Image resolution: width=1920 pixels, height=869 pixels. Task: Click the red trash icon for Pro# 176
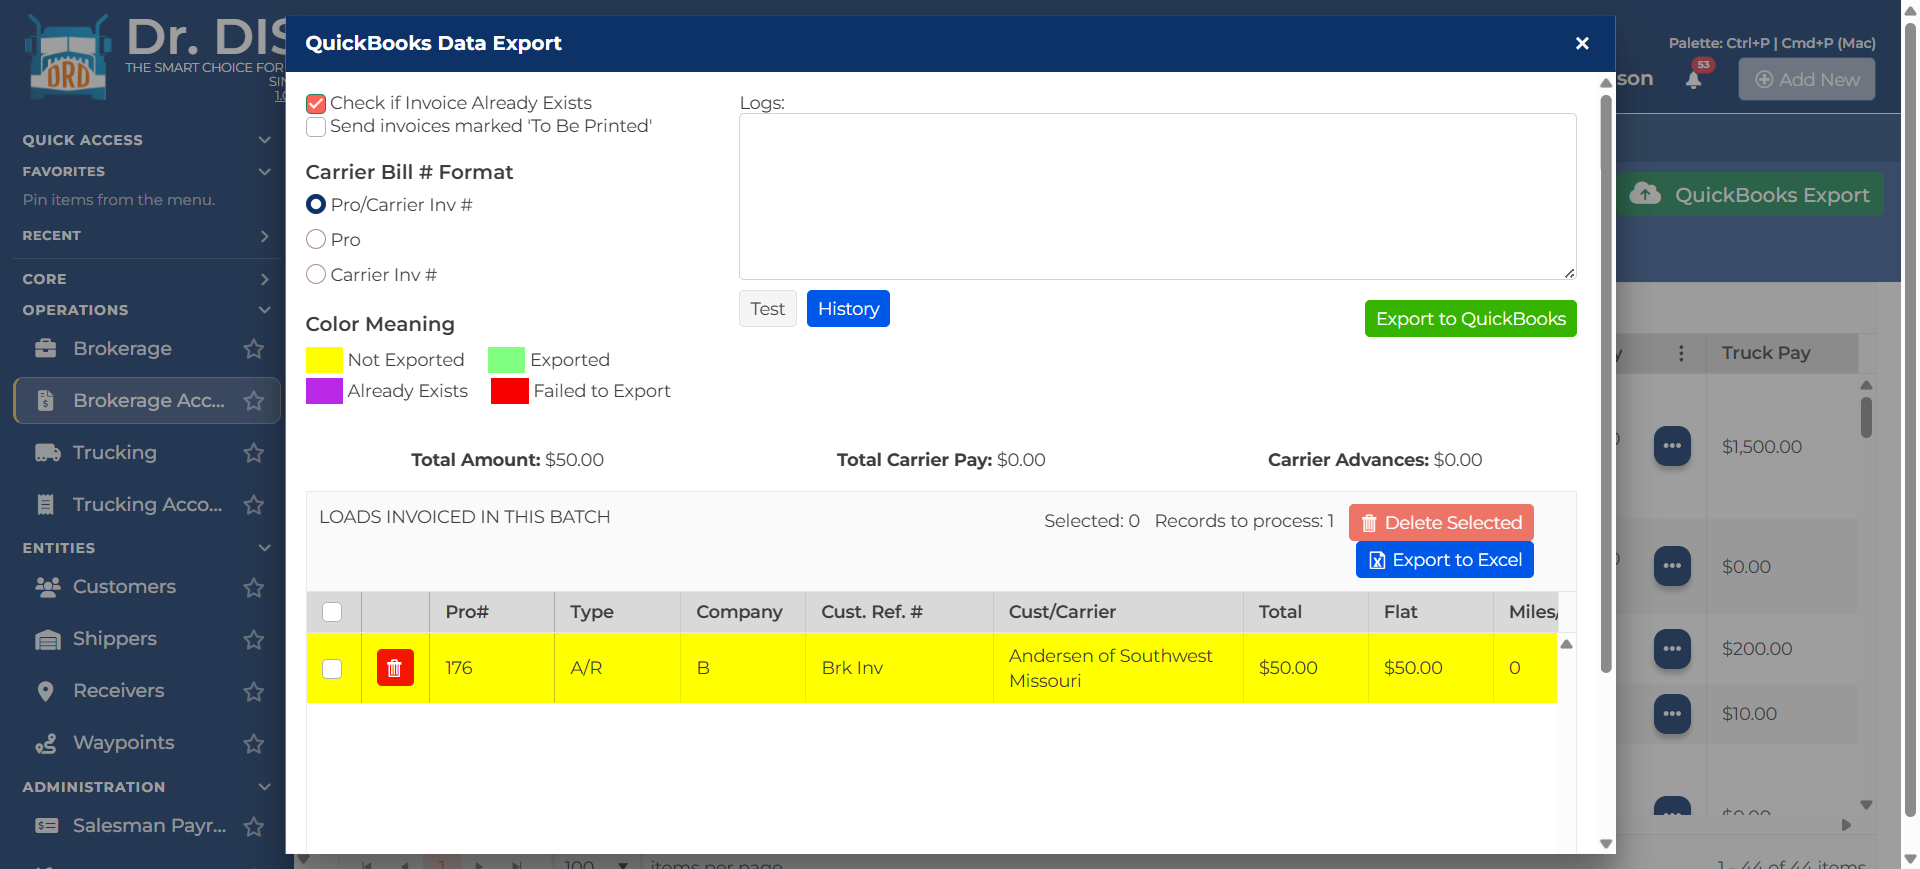(395, 668)
